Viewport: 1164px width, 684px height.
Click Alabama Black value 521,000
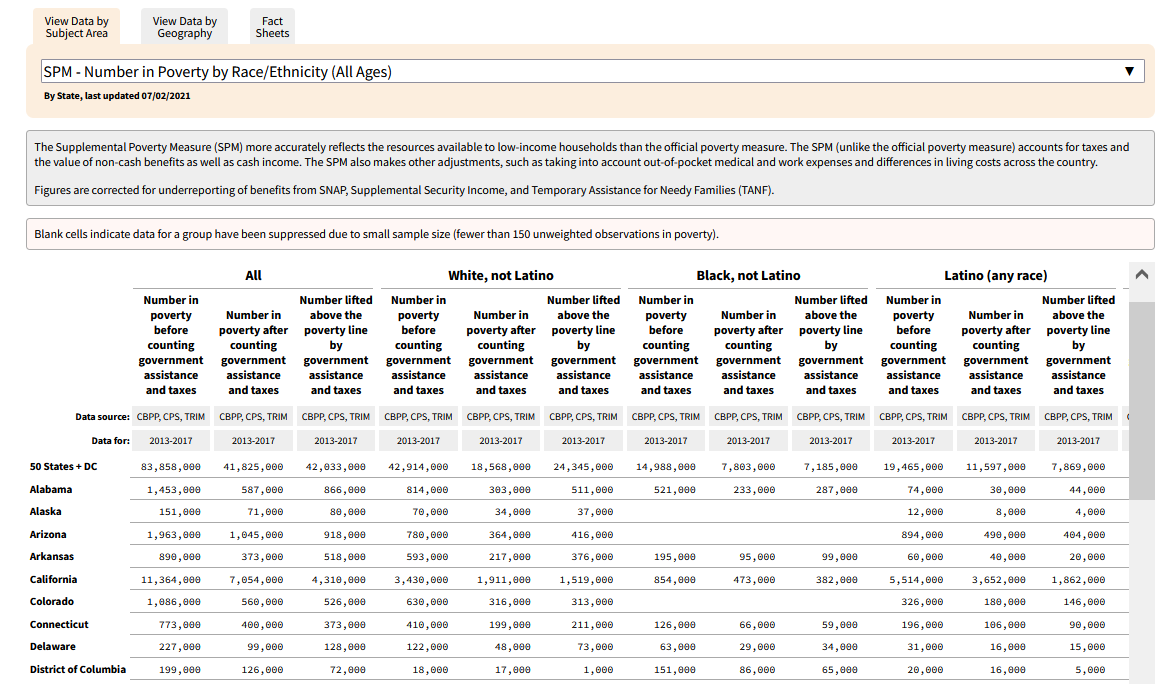point(675,490)
